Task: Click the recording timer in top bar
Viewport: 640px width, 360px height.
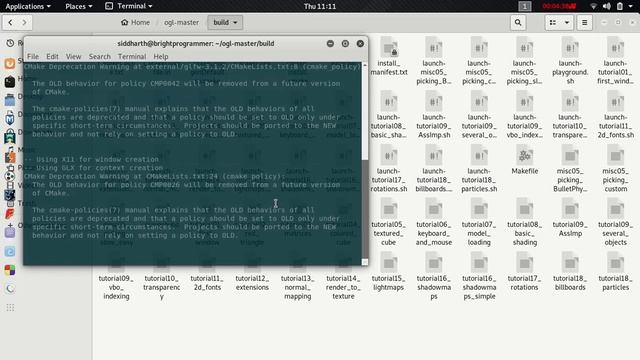Action: [559, 6]
